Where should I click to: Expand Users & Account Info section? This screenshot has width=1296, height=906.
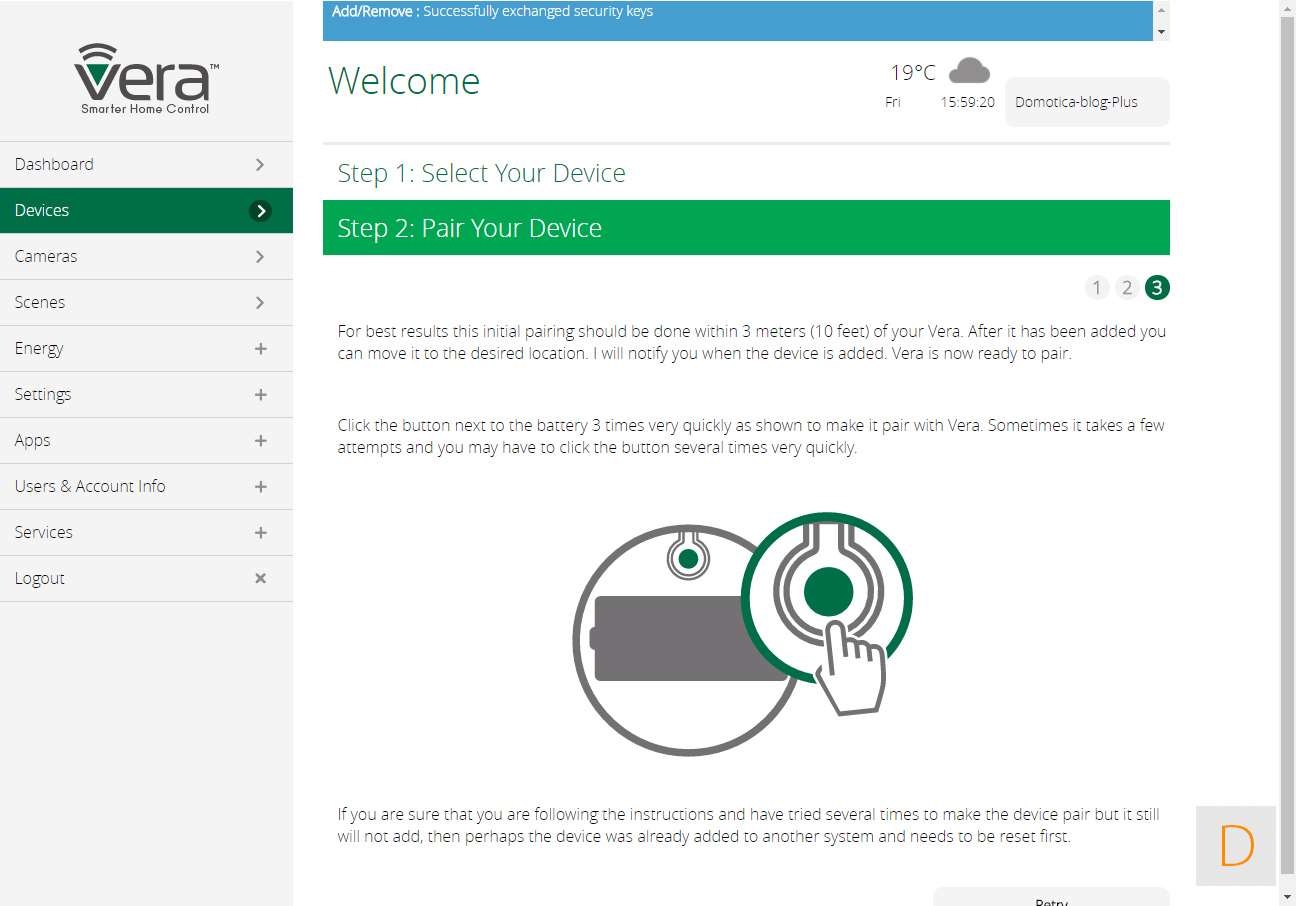[260, 486]
